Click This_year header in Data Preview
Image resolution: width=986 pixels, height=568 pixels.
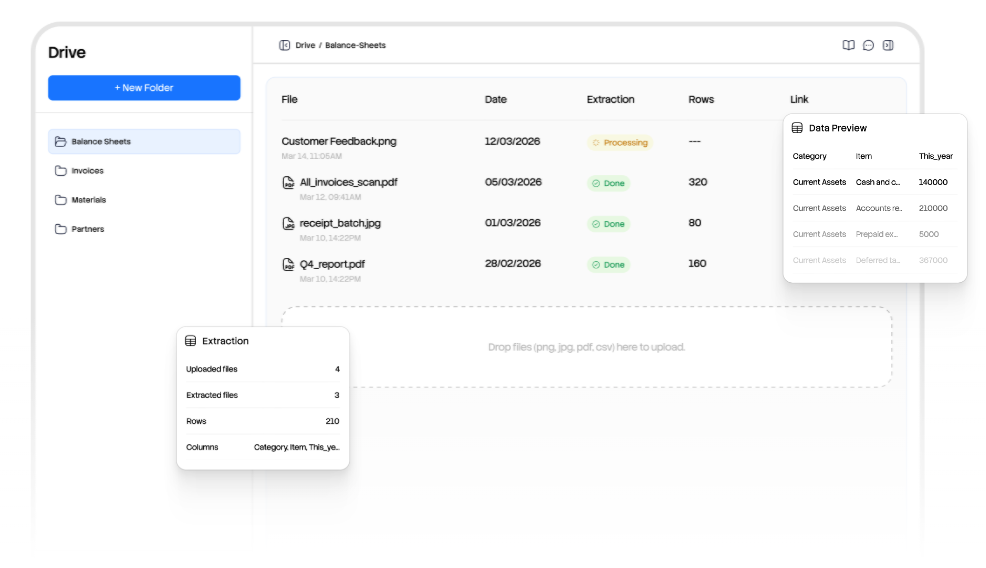(936, 156)
